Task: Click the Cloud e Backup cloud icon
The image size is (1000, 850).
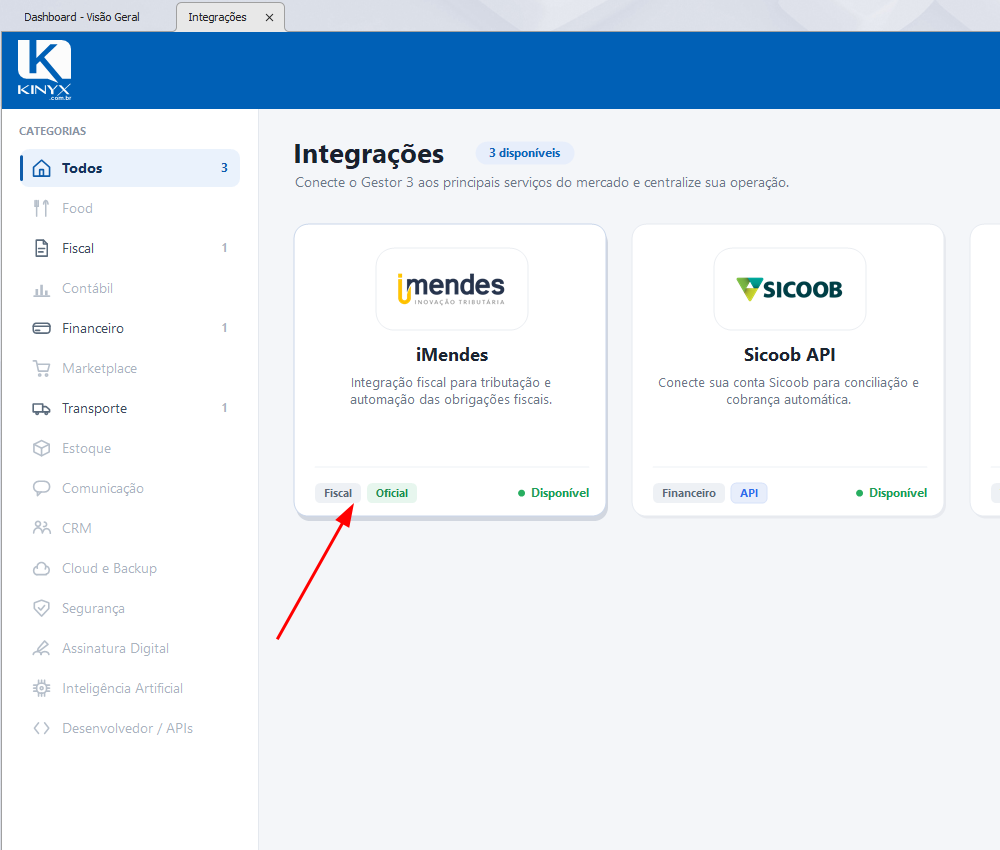Action: 41,568
